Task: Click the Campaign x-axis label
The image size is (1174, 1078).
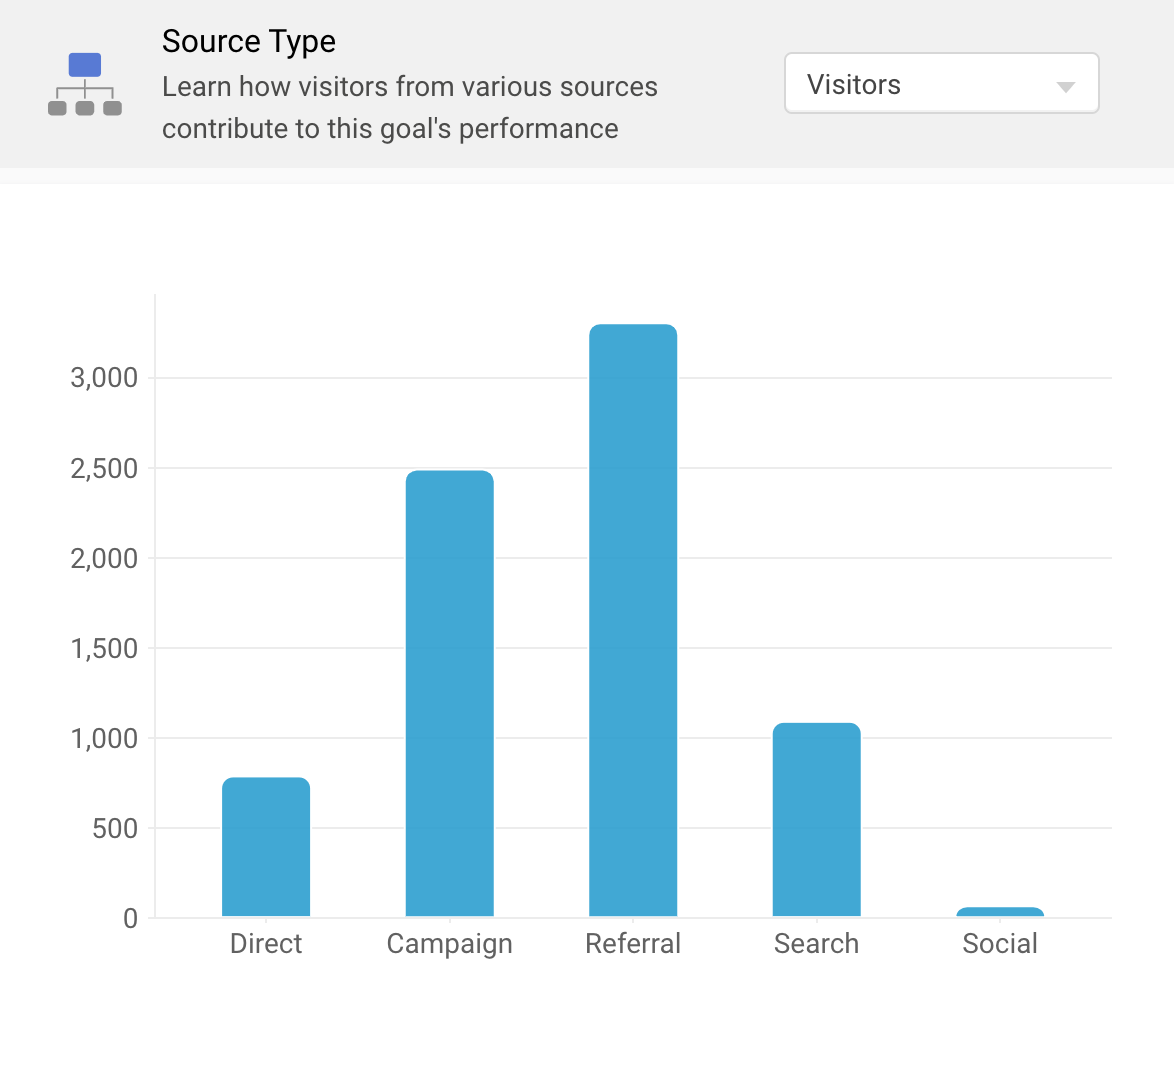Action: [449, 944]
